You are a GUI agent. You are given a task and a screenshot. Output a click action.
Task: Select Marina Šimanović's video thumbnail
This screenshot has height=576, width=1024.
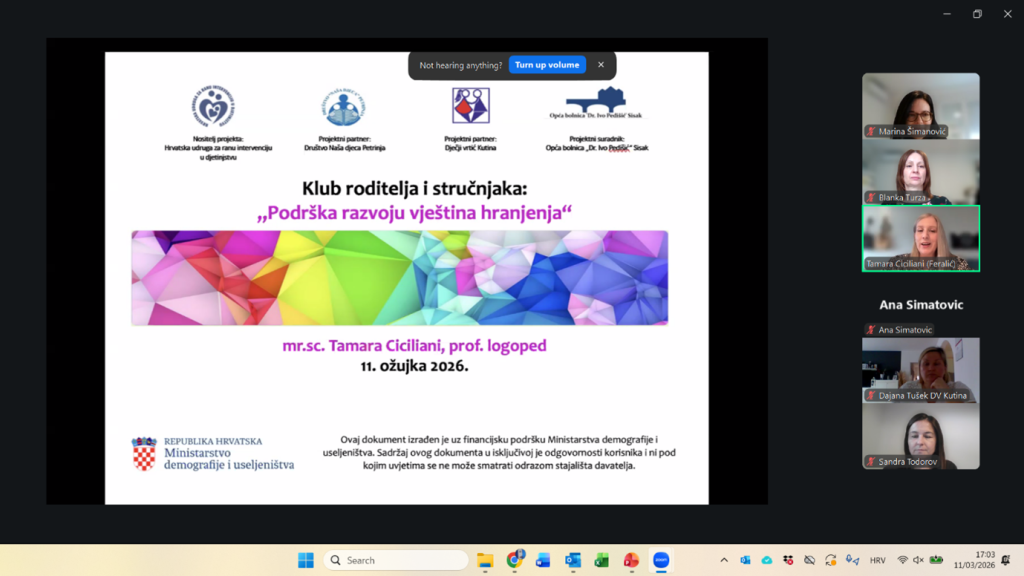point(921,105)
